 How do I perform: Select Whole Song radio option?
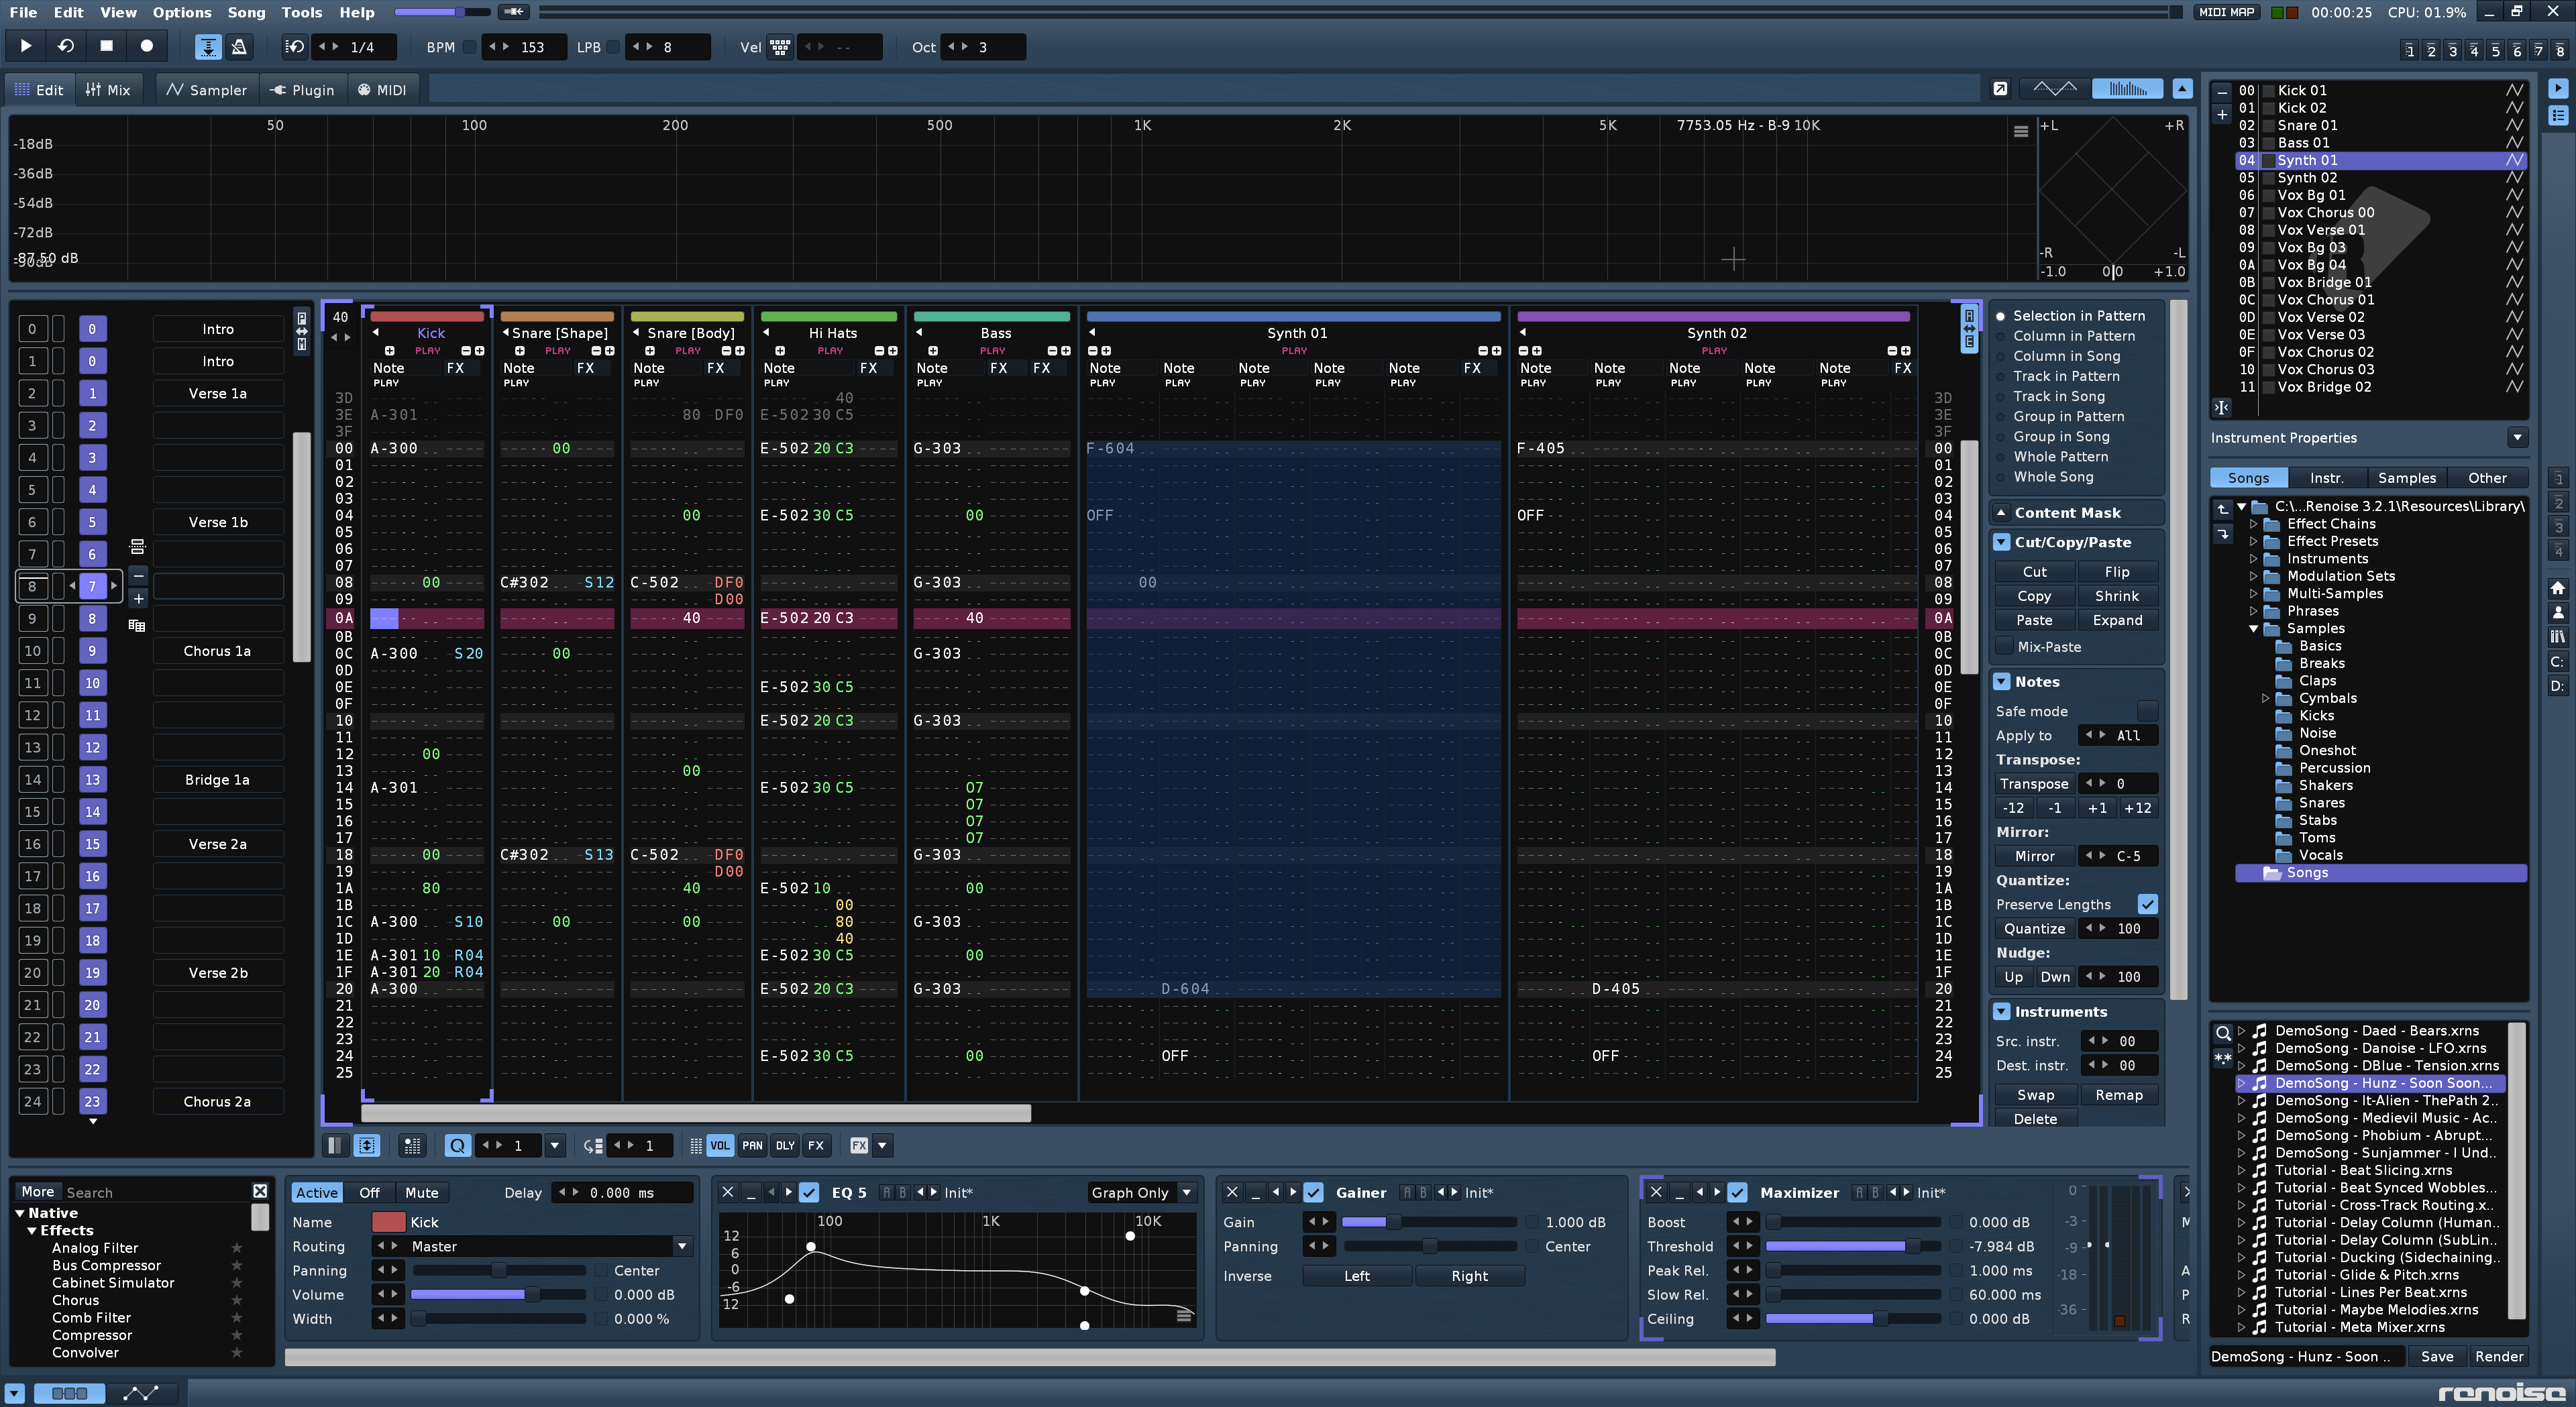click(x=2052, y=477)
